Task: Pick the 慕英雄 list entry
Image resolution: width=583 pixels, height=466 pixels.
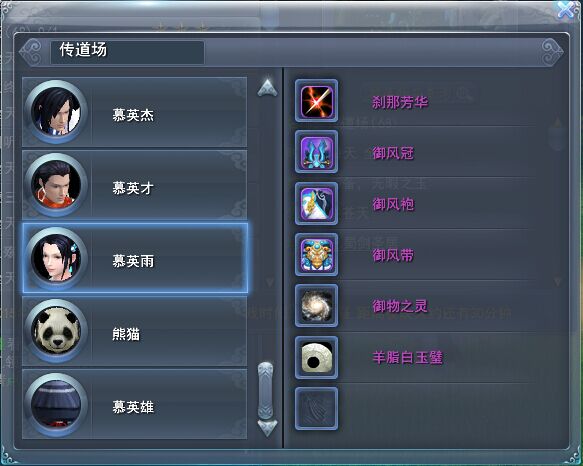Action: (135, 404)
